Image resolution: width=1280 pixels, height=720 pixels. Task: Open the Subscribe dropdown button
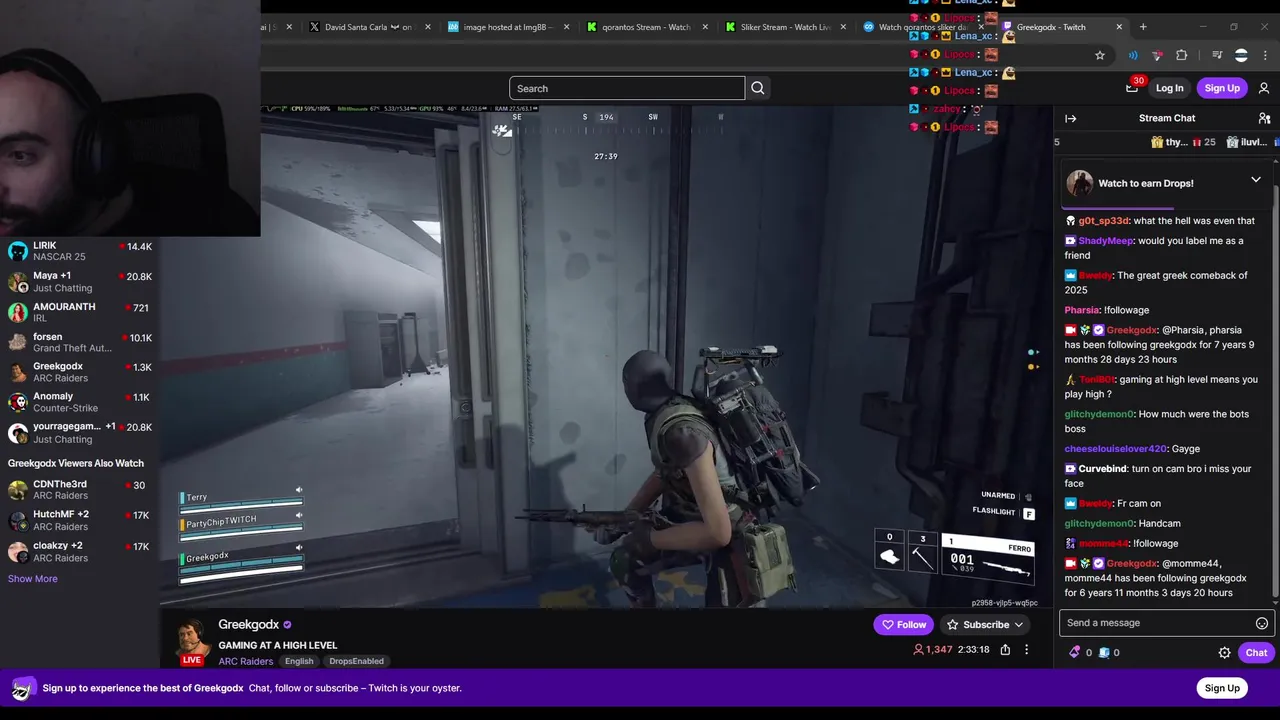tap(986, 625)
